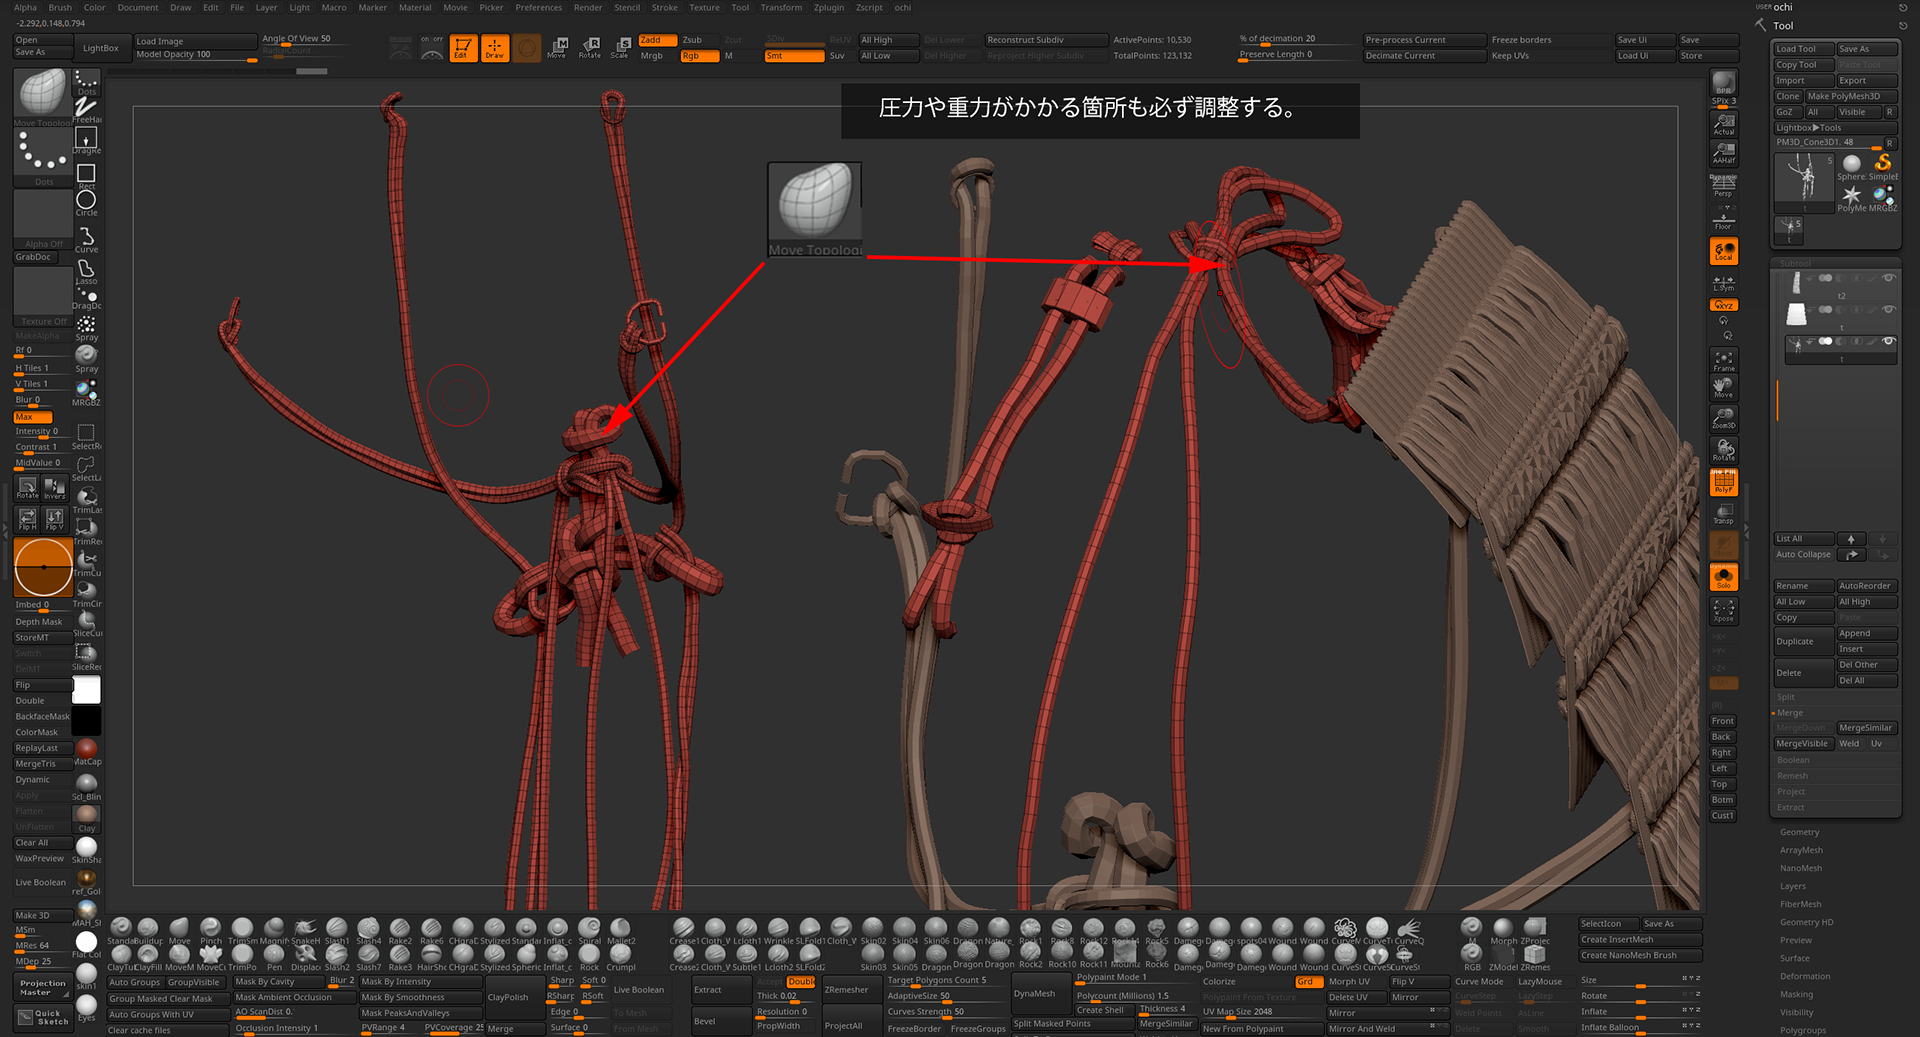This screenshot has width=1920, height=1037.
Task: Click the Zoom3D navigation icon
Action: (x=1724, y=418)
